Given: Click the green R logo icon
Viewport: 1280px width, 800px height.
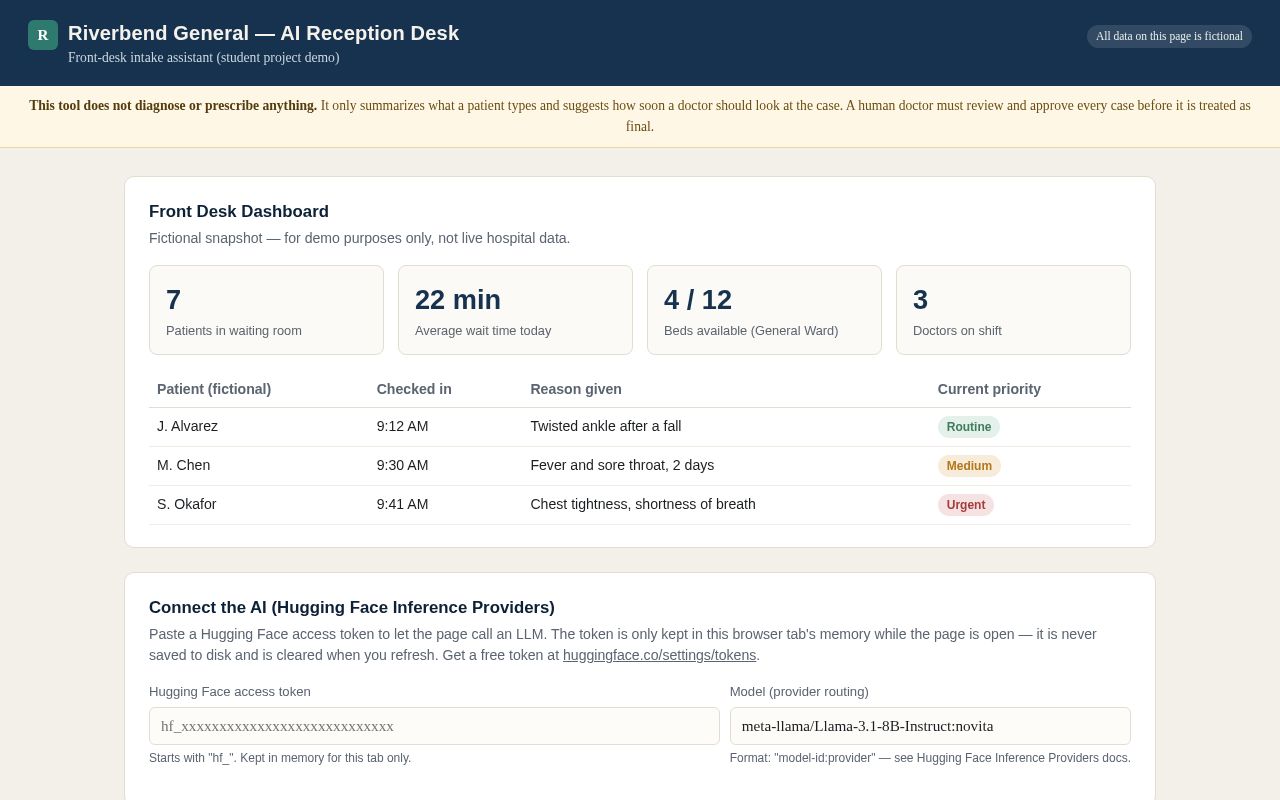Looking at the screenshot, I should click(43, 35).
